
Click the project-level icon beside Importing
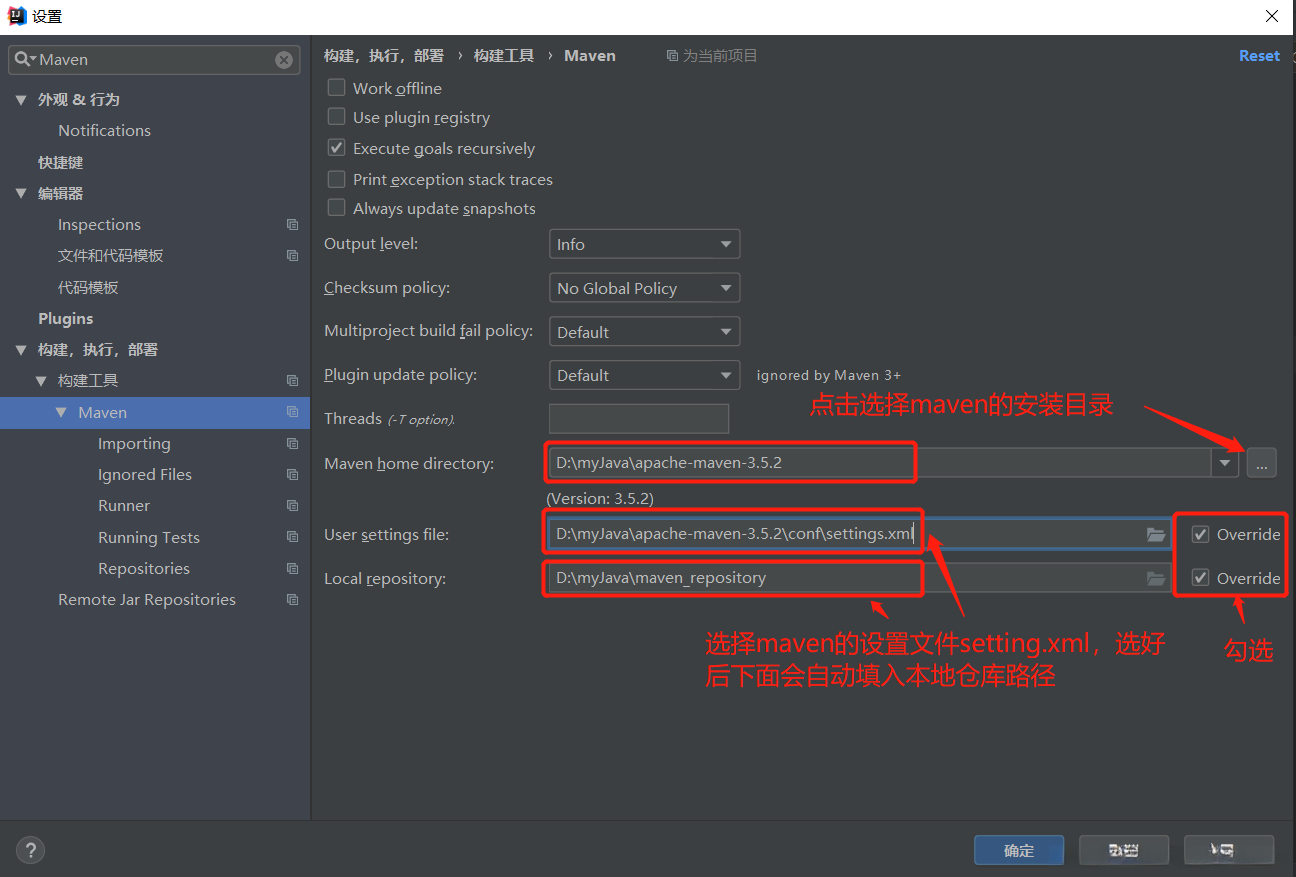point(292,444)
